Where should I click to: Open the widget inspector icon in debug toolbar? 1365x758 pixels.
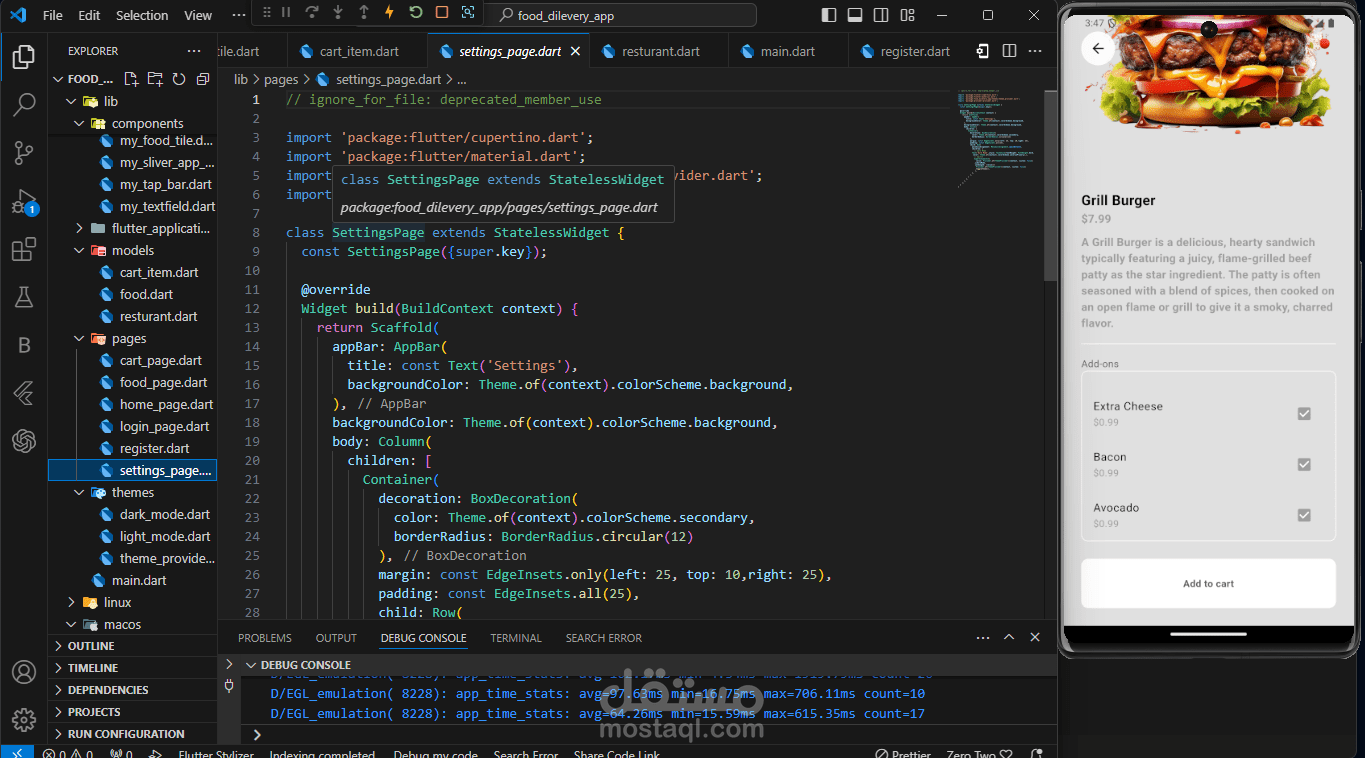pos(468,14)
